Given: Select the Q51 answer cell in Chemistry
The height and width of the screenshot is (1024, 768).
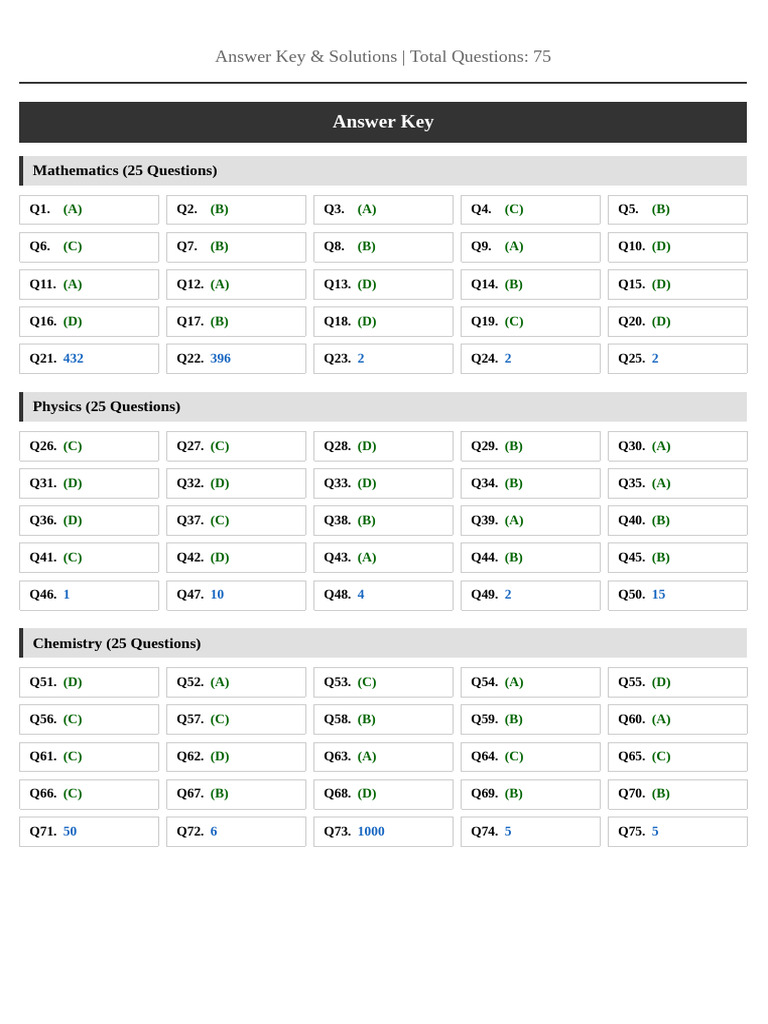Looking at the screenshot, I should coord(89,682).
